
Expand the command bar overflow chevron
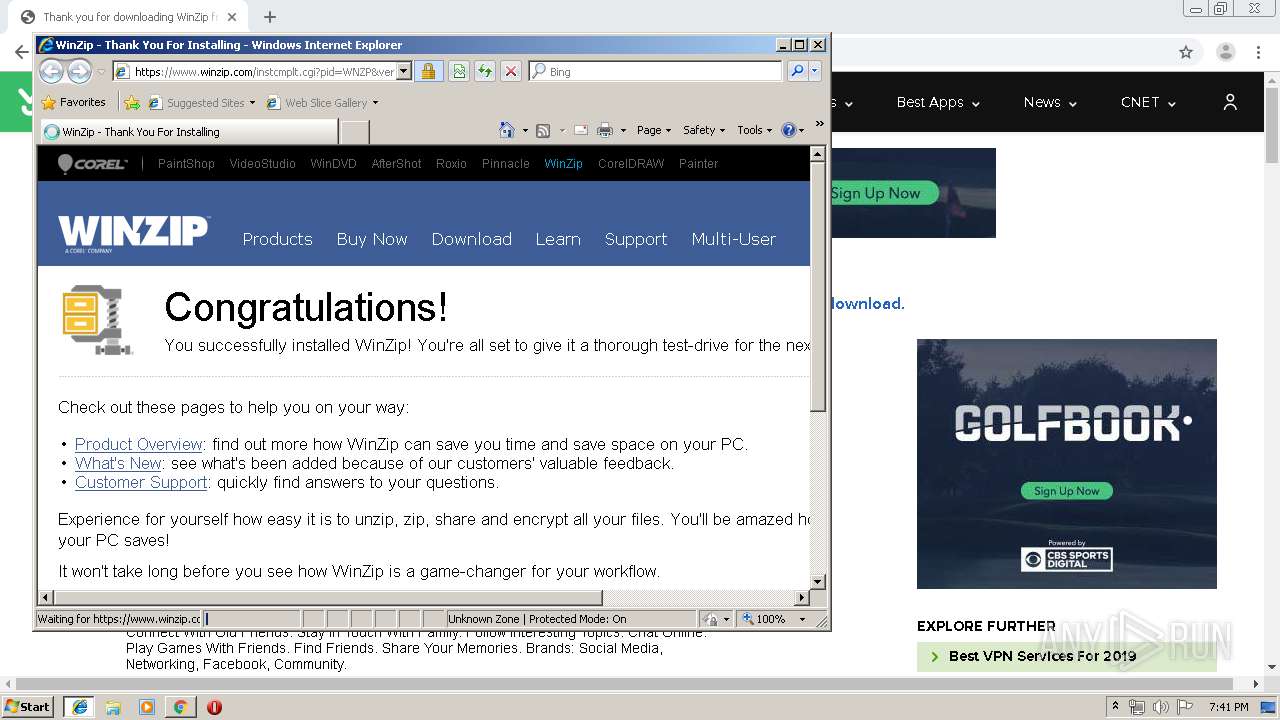pos(819,125)
